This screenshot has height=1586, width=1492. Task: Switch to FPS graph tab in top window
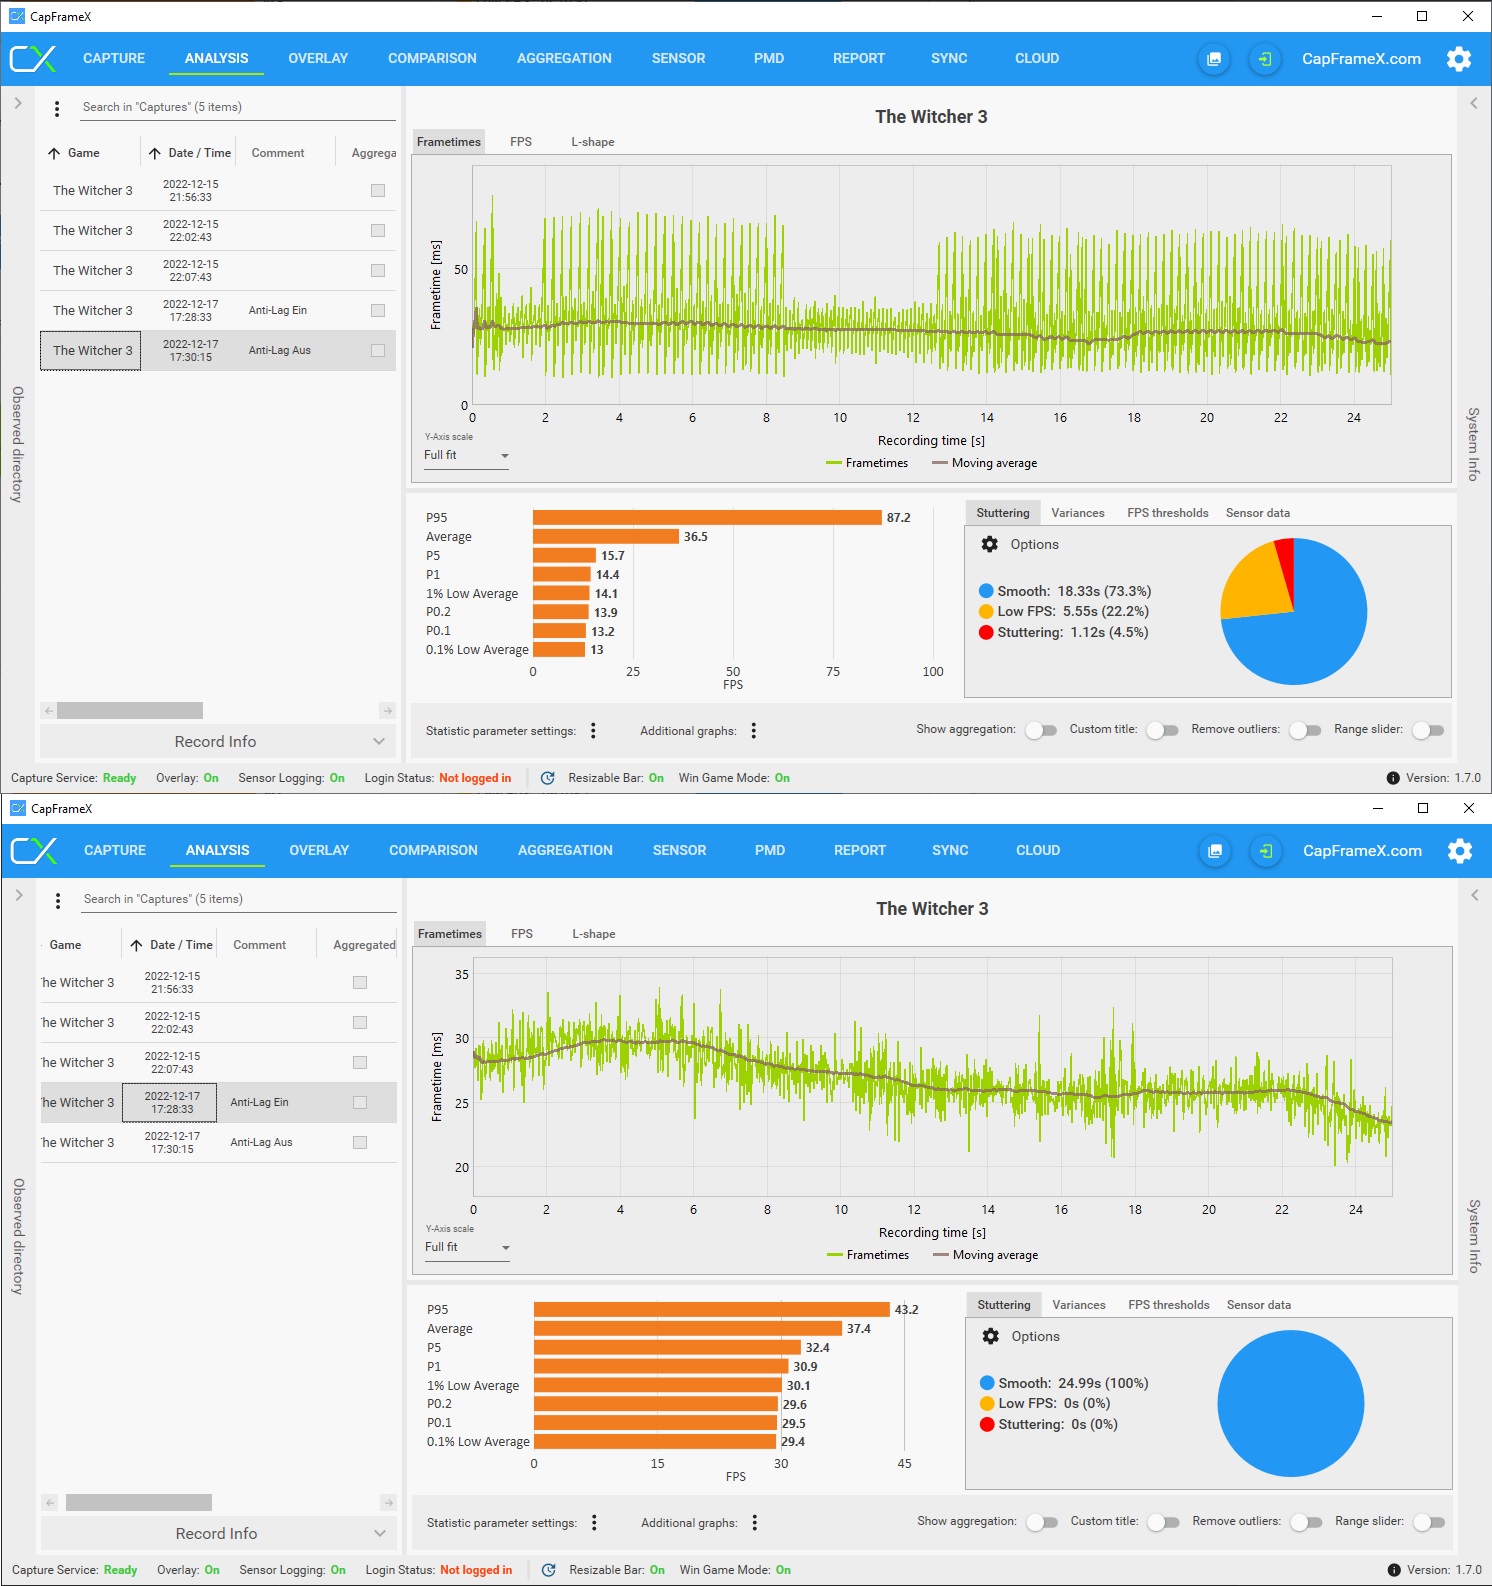coord(520,142)
